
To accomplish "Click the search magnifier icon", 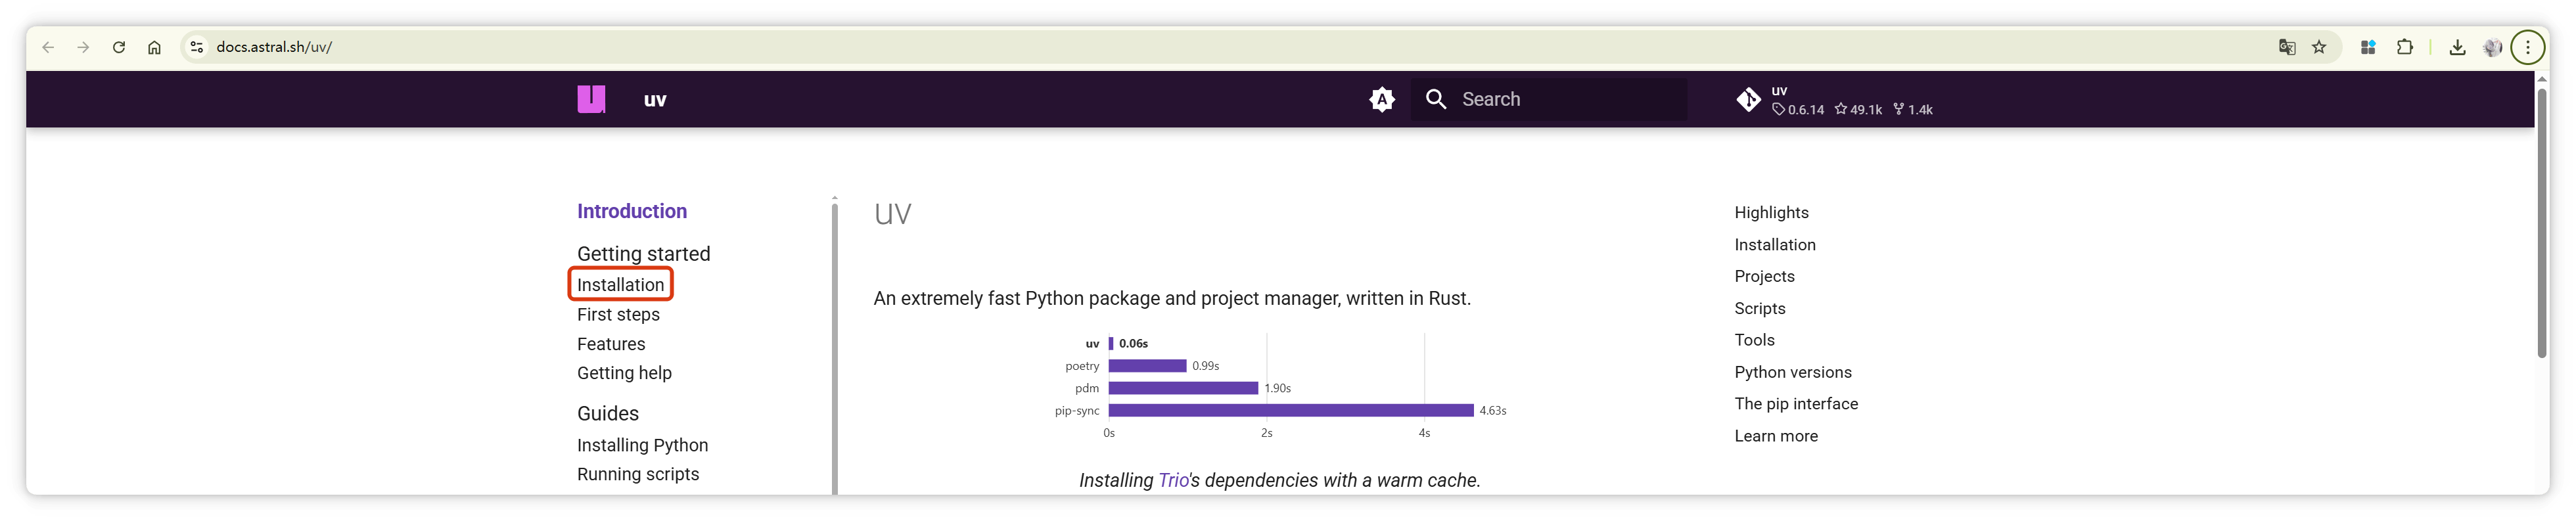I will coord(1436,99).
